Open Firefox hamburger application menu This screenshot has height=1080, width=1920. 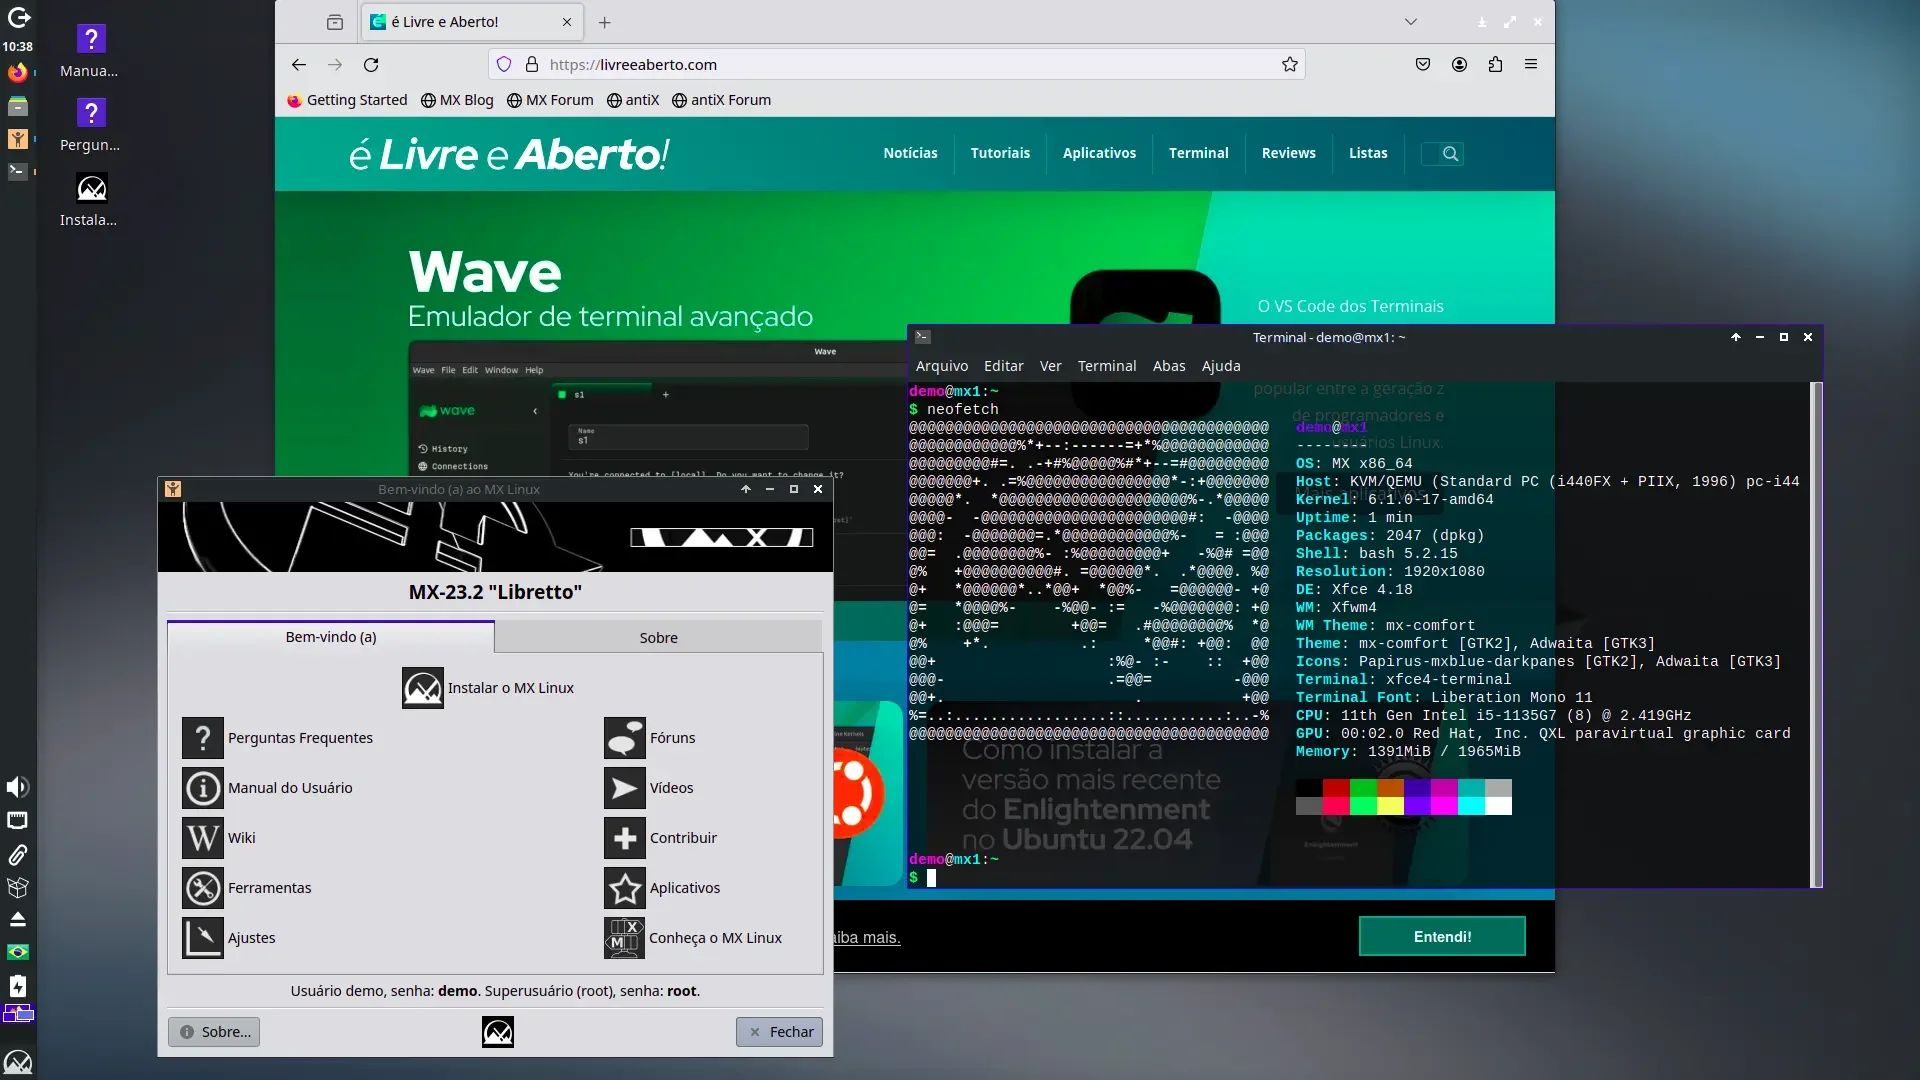[x=1531, y=64]
